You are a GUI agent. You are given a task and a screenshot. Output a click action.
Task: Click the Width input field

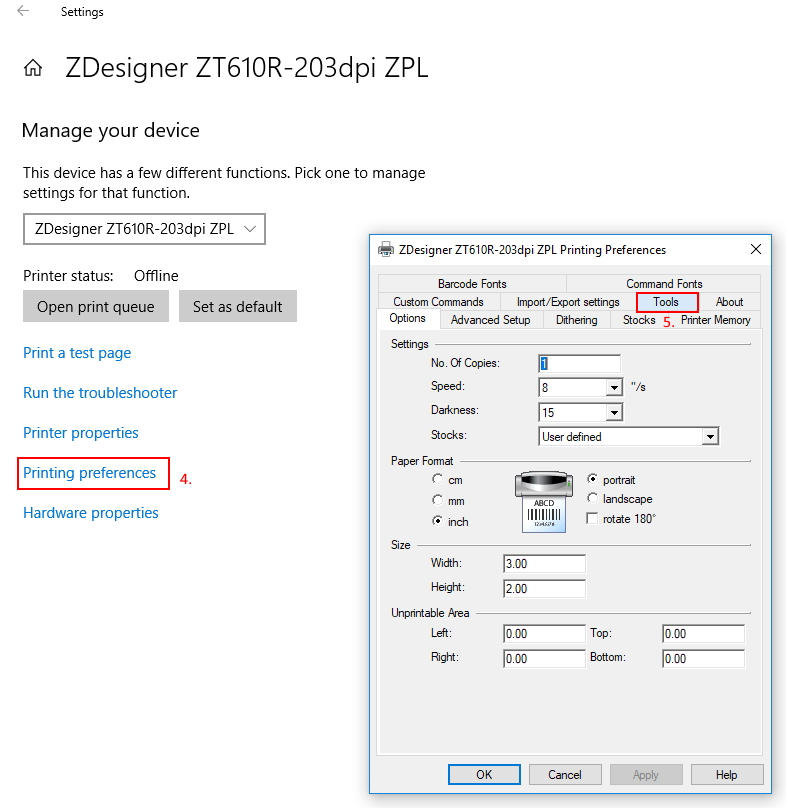coord(544,564)
